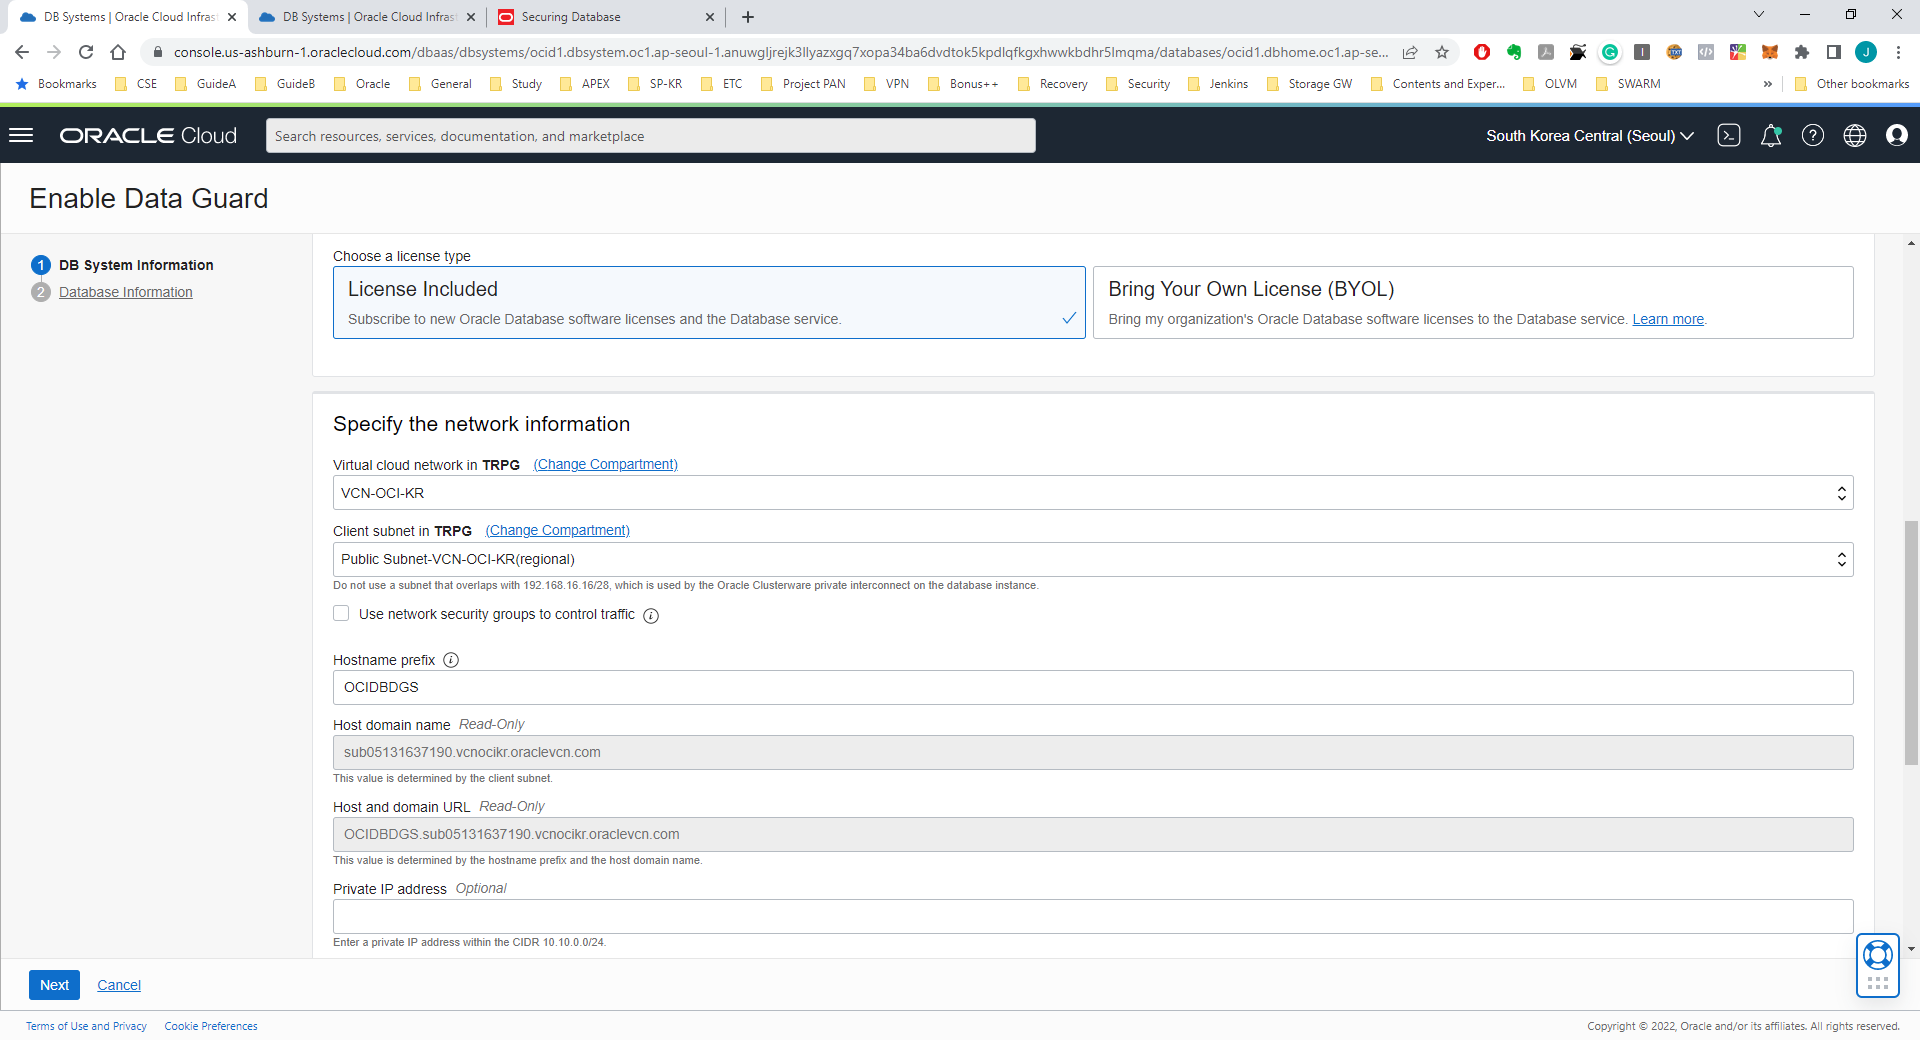Screen dimensions: 1920x1040
Task: Open the red Opera-style extension icon
Action: pyautogui.click(x=1482, y=52)
